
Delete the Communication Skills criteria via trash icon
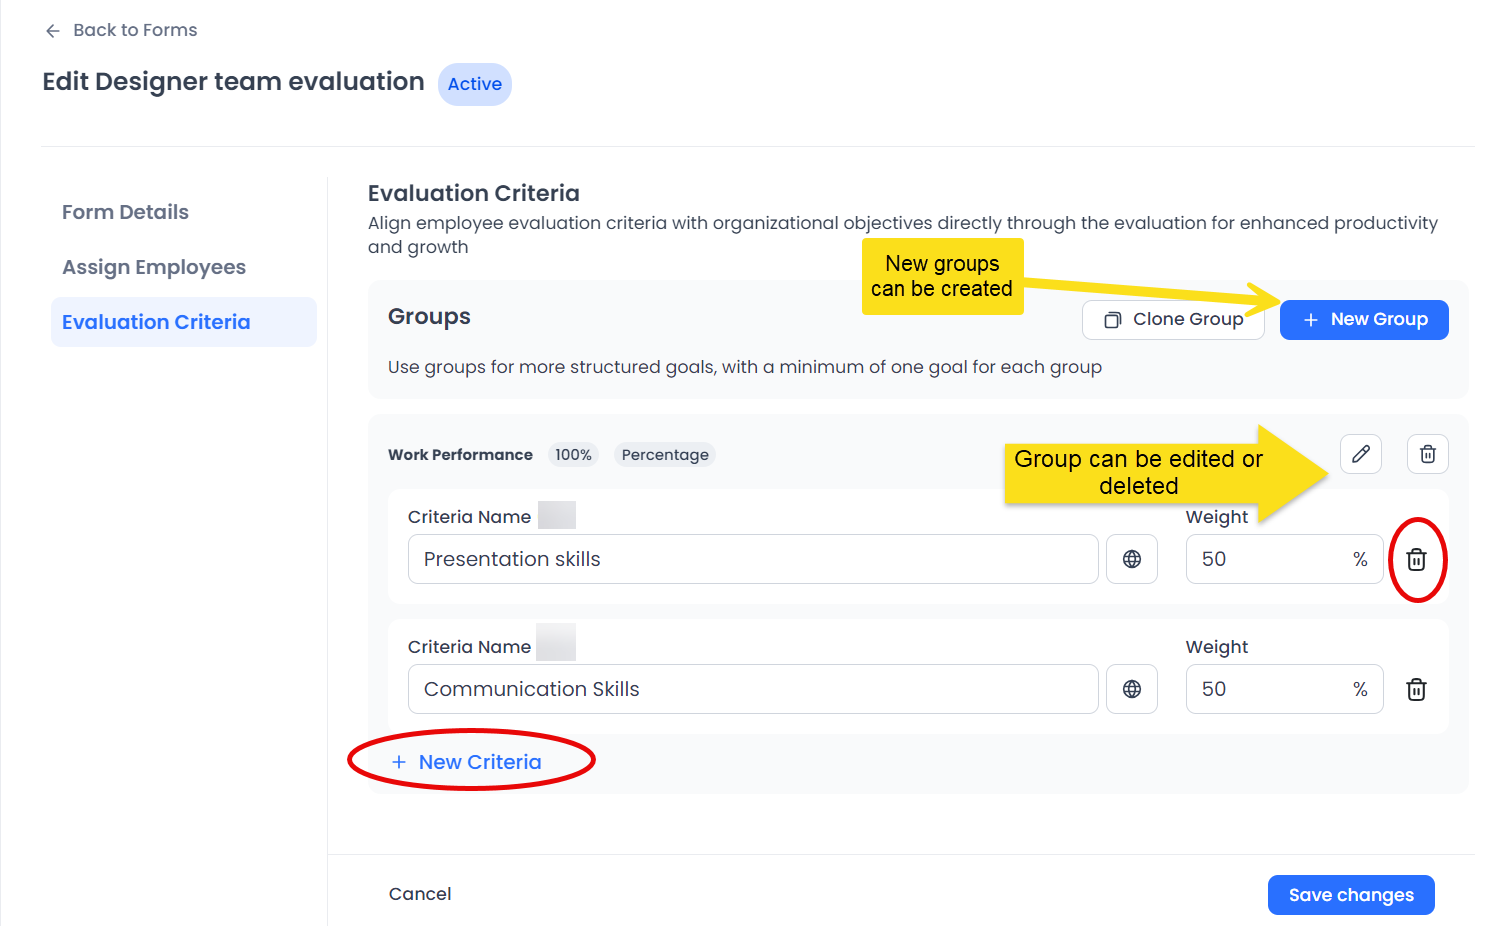(x=1416, y=689)
